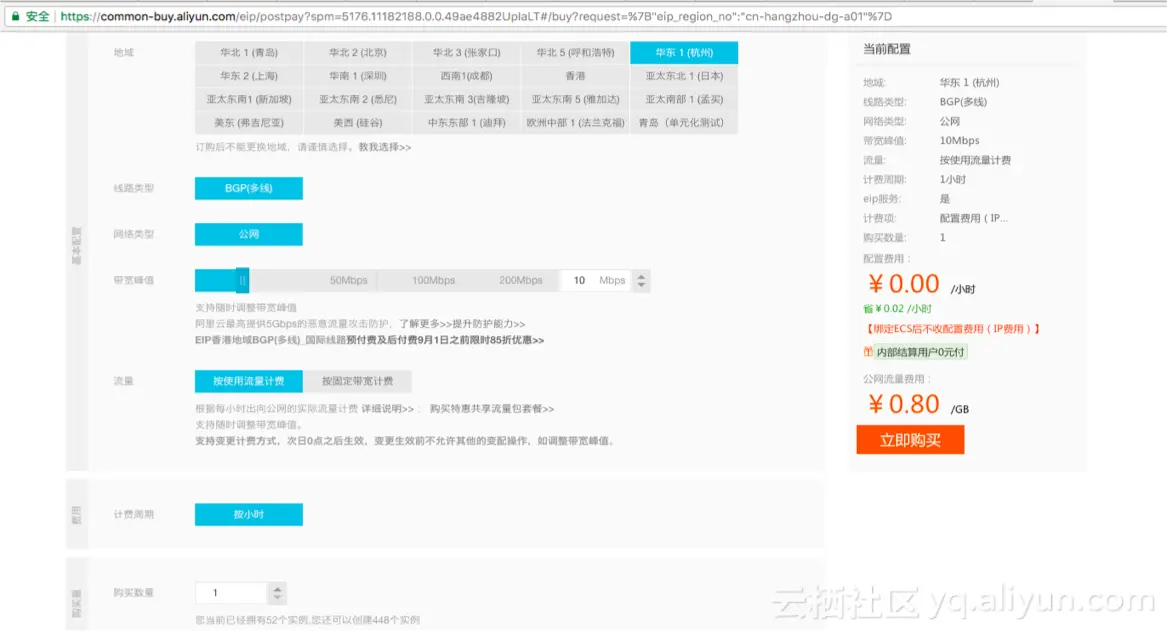1167x631 pixels.
Task: Choose region 亚太南部 1 (孟买)
Action: click(684, 99)
